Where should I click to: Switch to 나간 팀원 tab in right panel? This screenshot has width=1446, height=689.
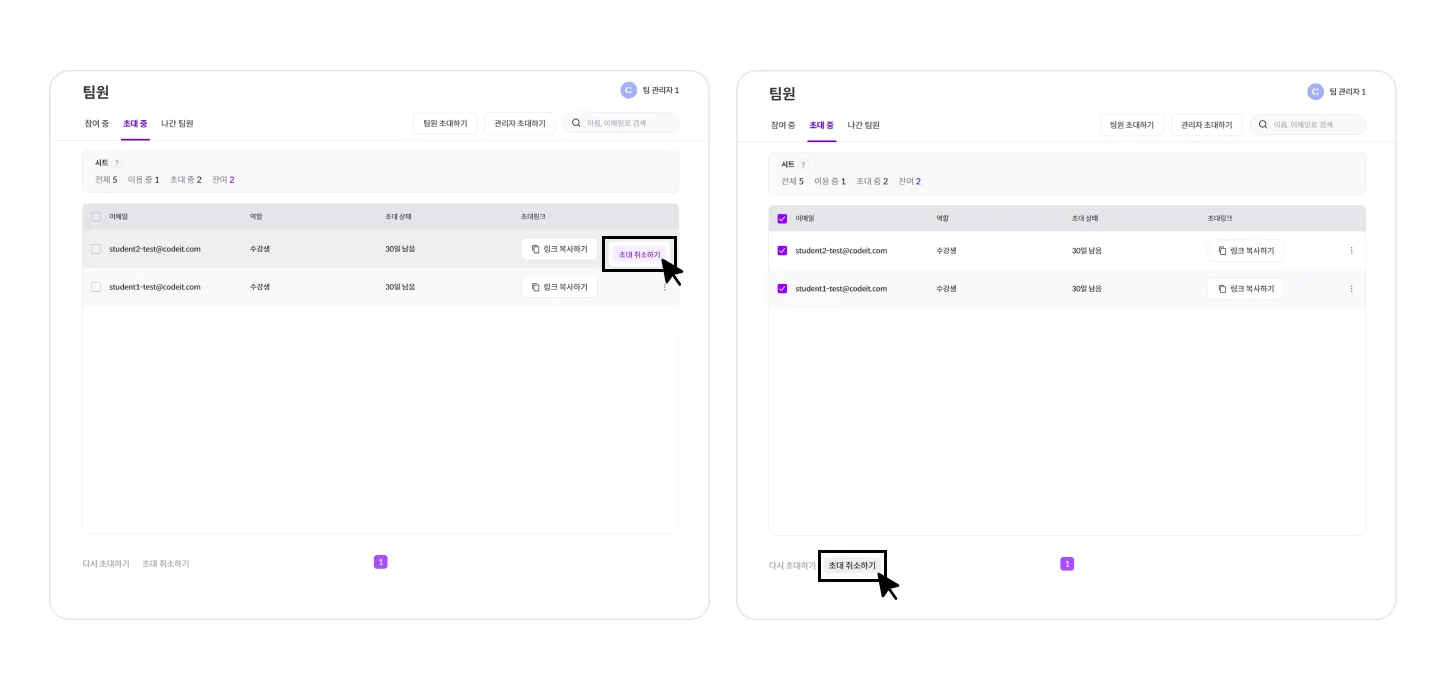pyautogui.click(x=863, y=125)
